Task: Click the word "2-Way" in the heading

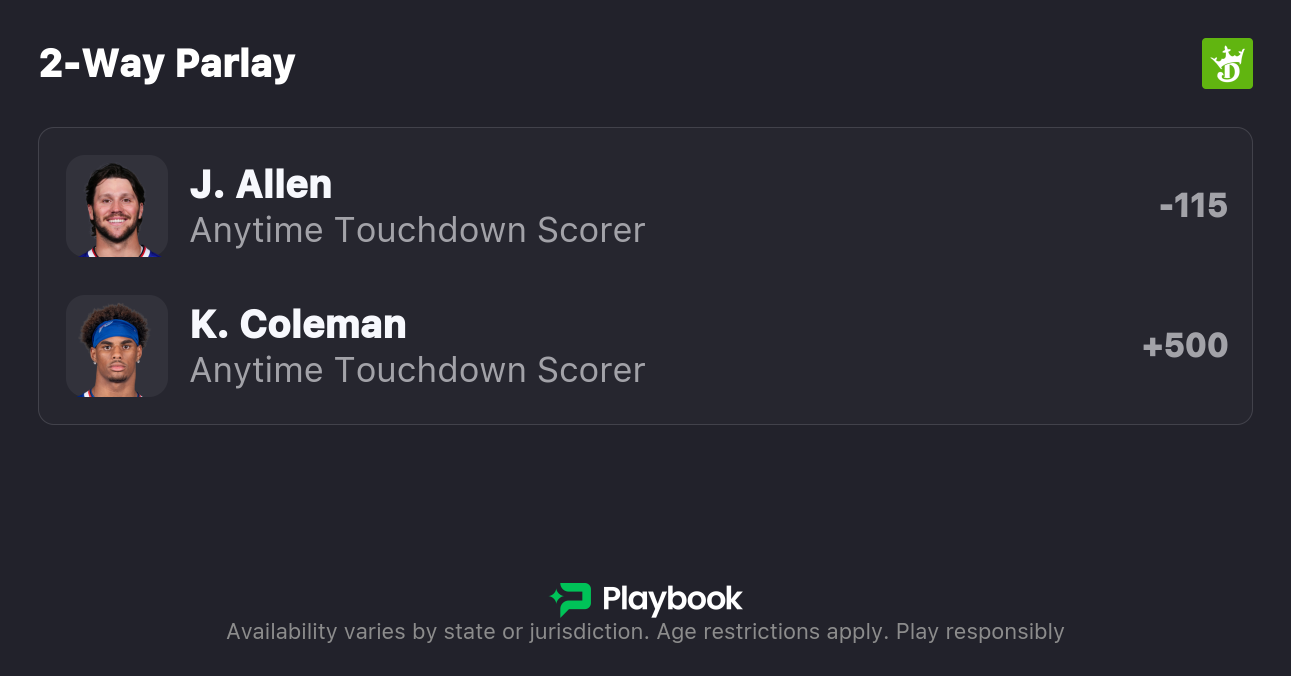Action: click(102, 64)
